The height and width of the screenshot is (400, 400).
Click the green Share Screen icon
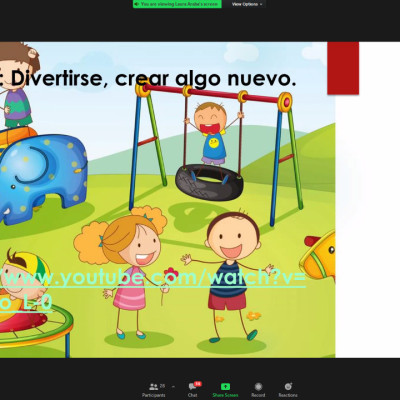225,387
